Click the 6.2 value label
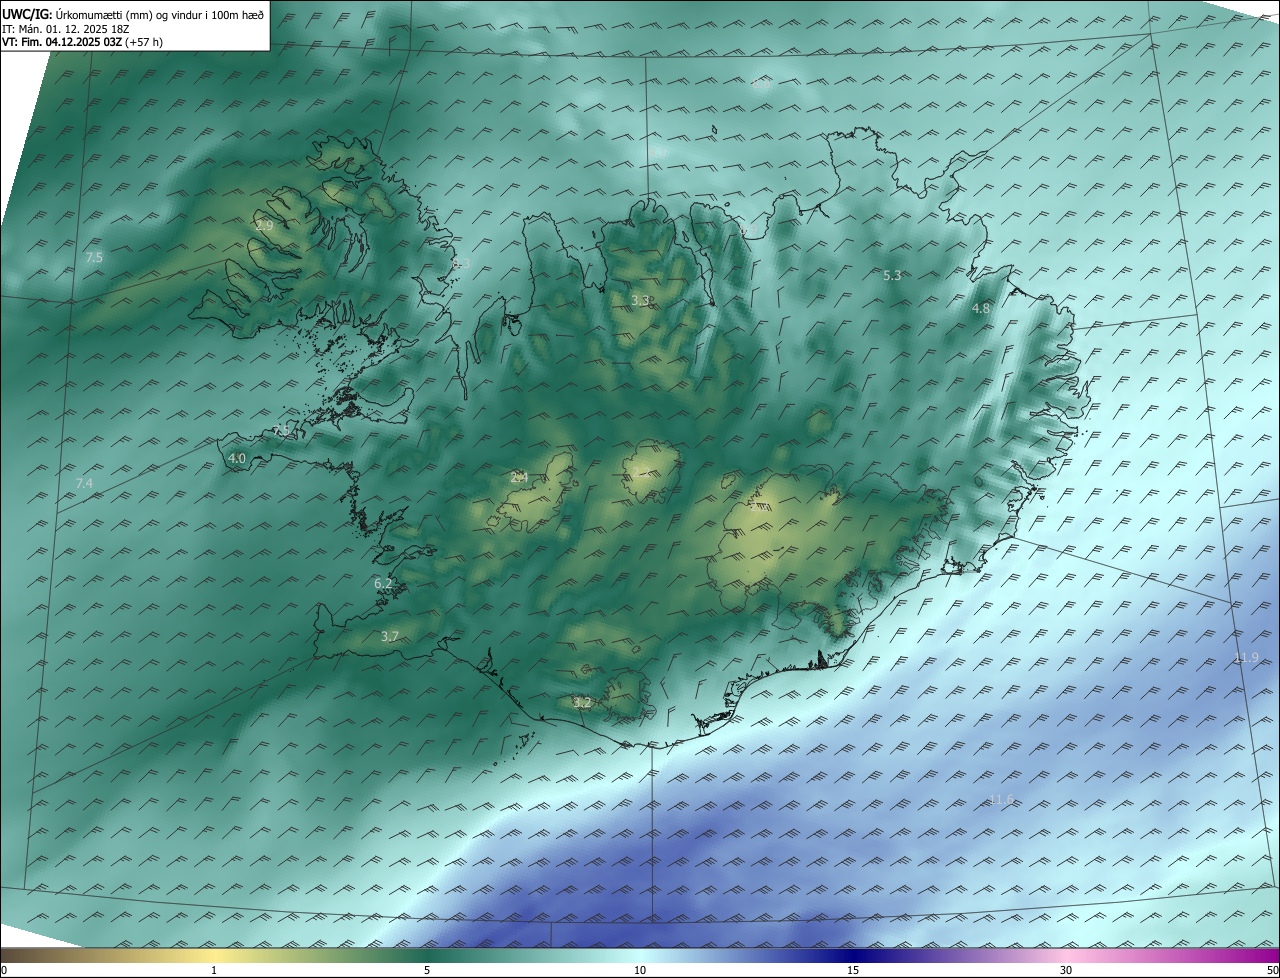 pos(383,583)
